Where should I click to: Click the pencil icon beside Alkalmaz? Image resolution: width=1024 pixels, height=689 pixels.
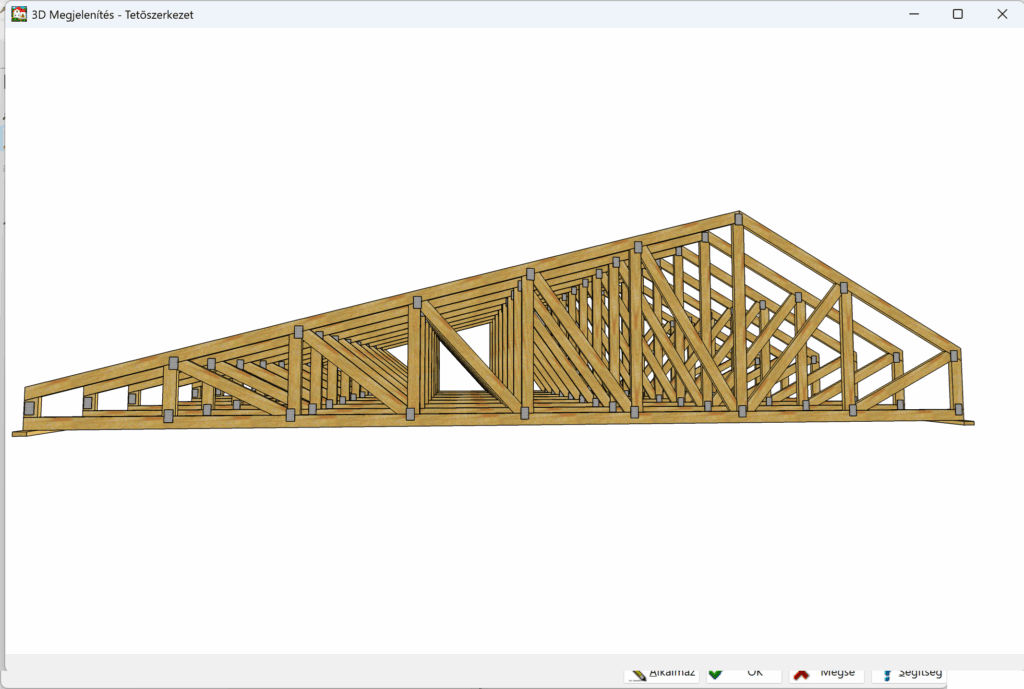pyautogui.click(x=637, y=674)
